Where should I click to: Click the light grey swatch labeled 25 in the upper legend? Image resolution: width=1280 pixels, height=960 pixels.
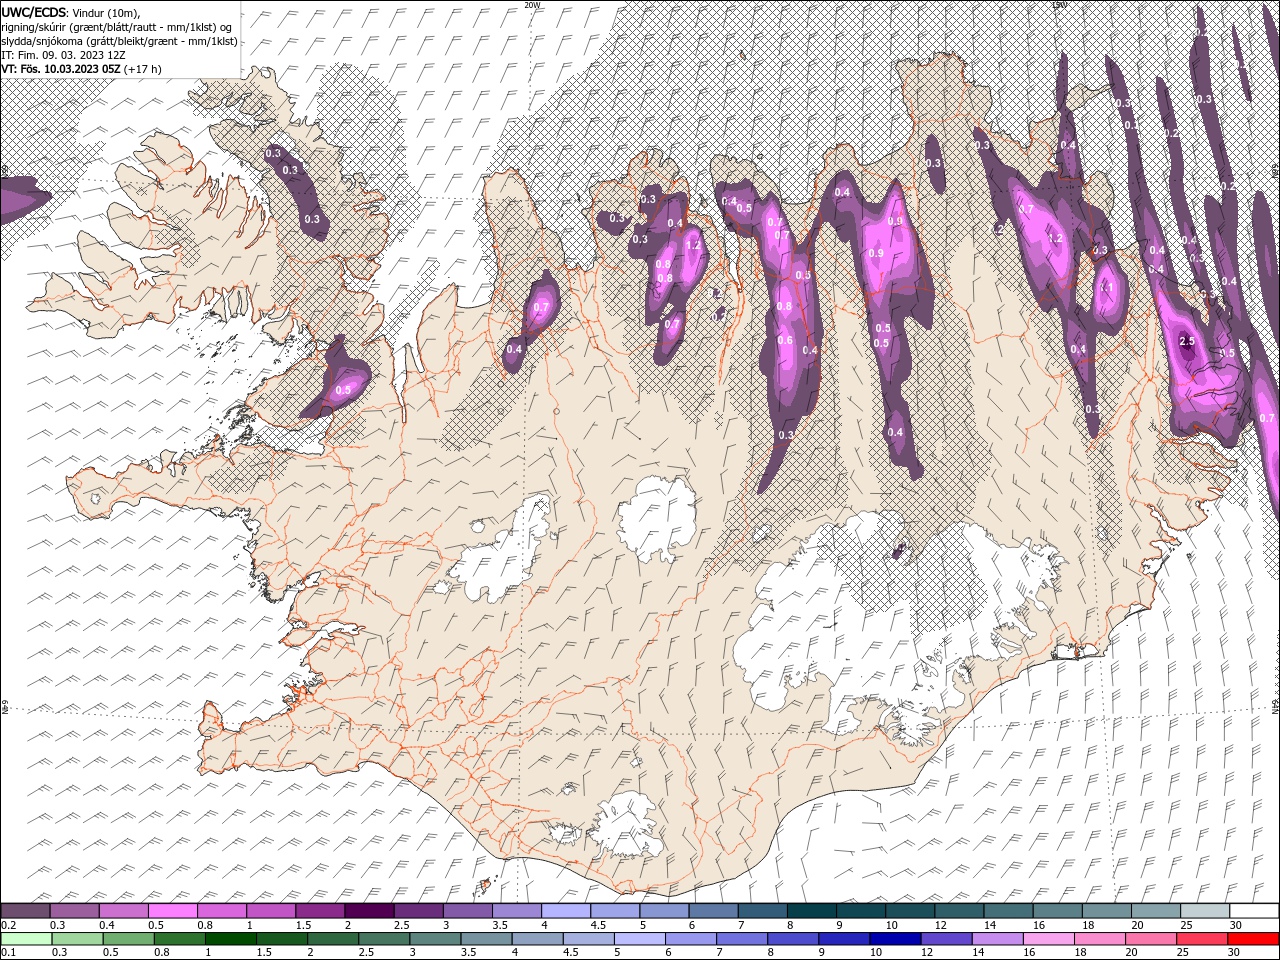point(1205,911)
